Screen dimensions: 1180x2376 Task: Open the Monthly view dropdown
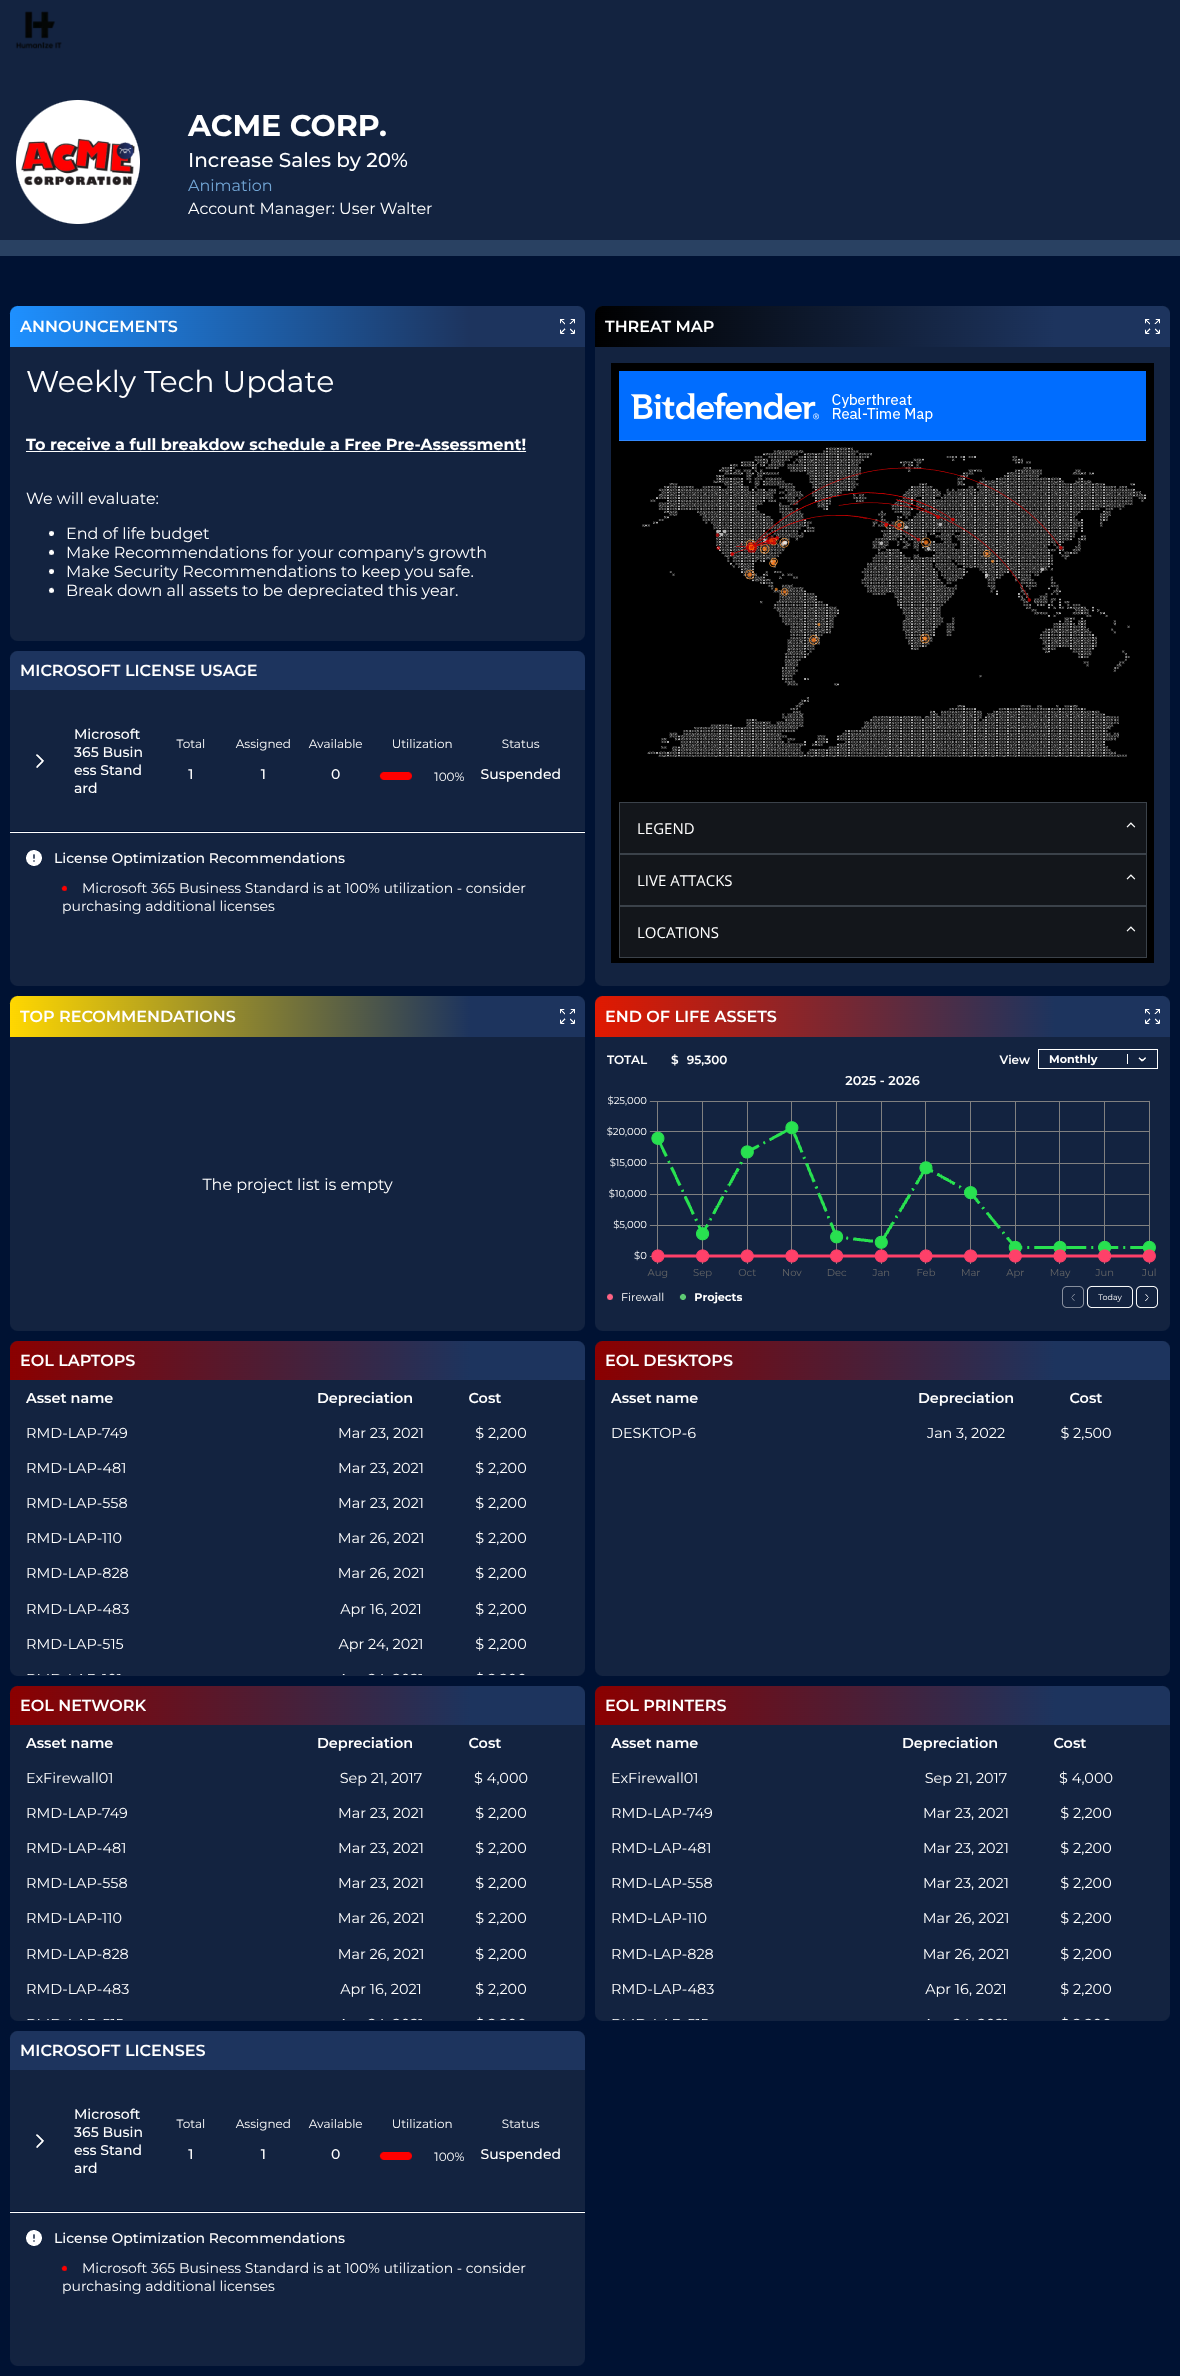click(x=1097, y=1059)
